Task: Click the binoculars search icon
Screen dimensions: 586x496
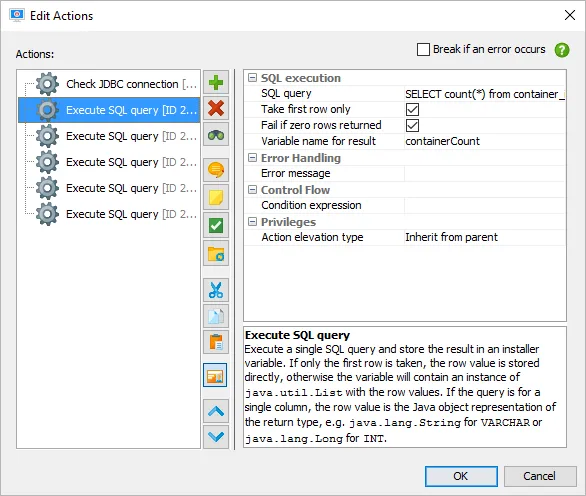Action: (x=216, y=135)
